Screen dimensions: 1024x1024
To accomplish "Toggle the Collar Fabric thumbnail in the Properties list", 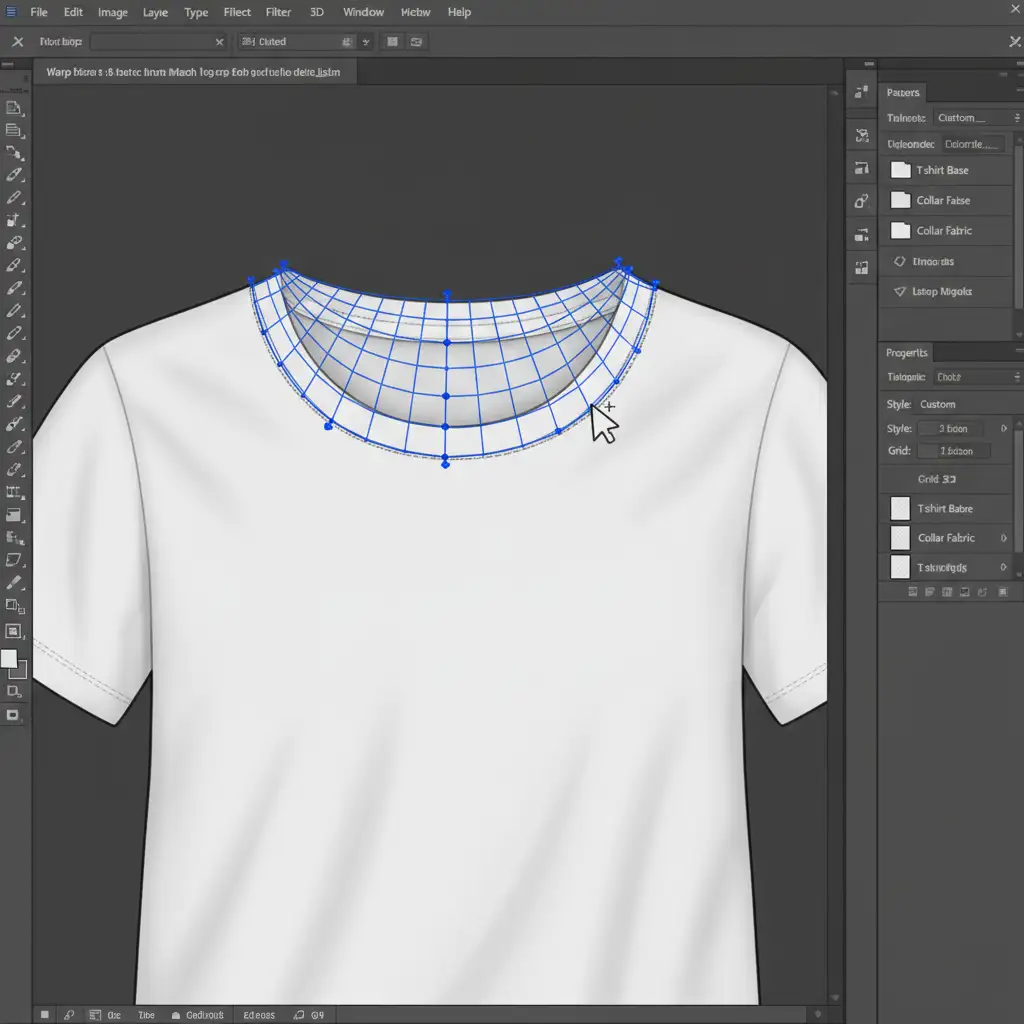I will click(x=900, y=538).
